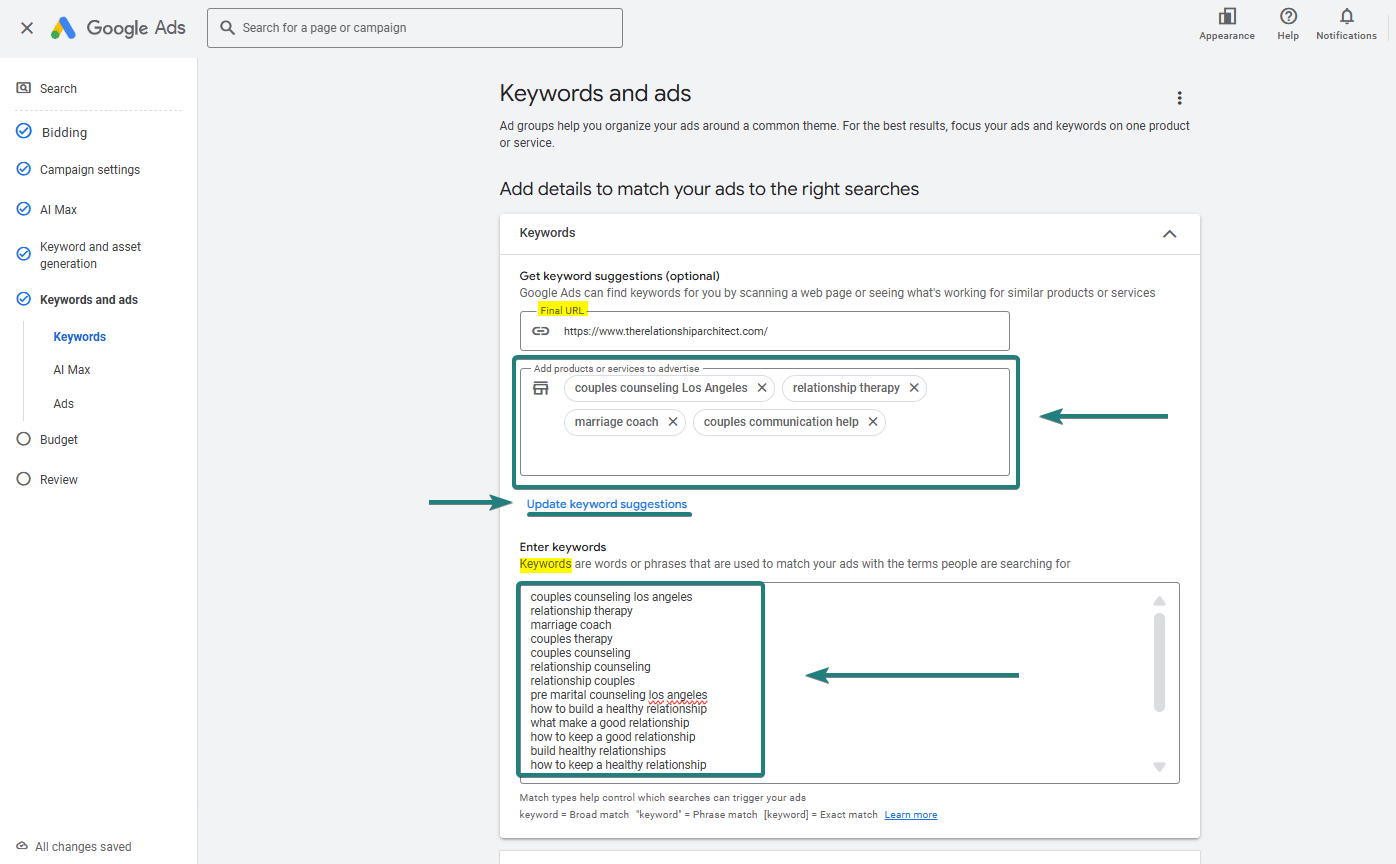
Task: Open the AI Max step in sidebar
Action: 58,210
